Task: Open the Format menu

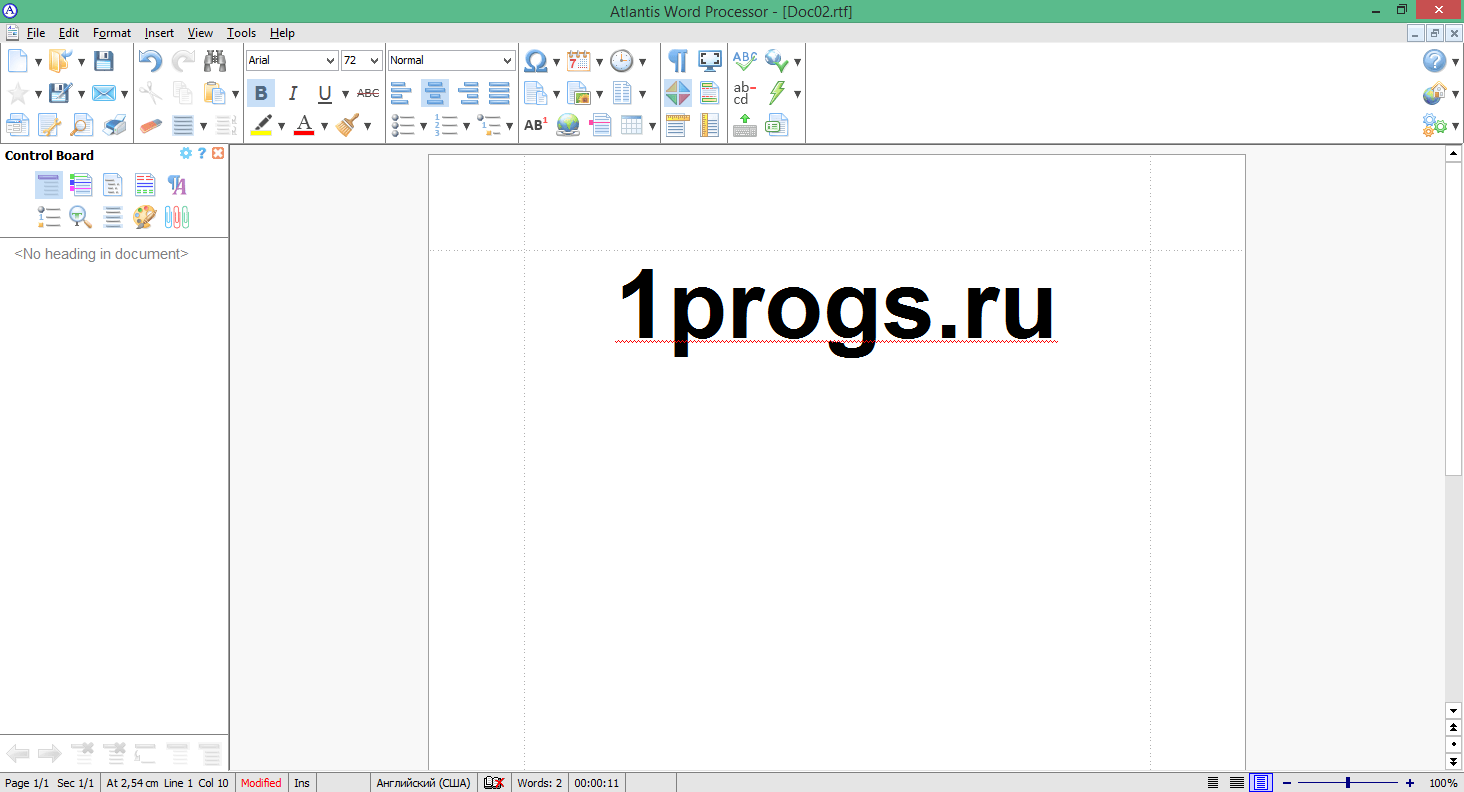Action: click(x=111, y=32)
